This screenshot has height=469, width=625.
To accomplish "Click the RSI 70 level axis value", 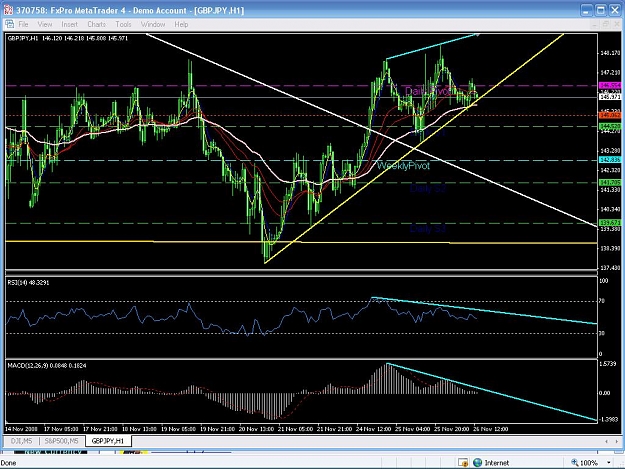I will pos(602,301).
